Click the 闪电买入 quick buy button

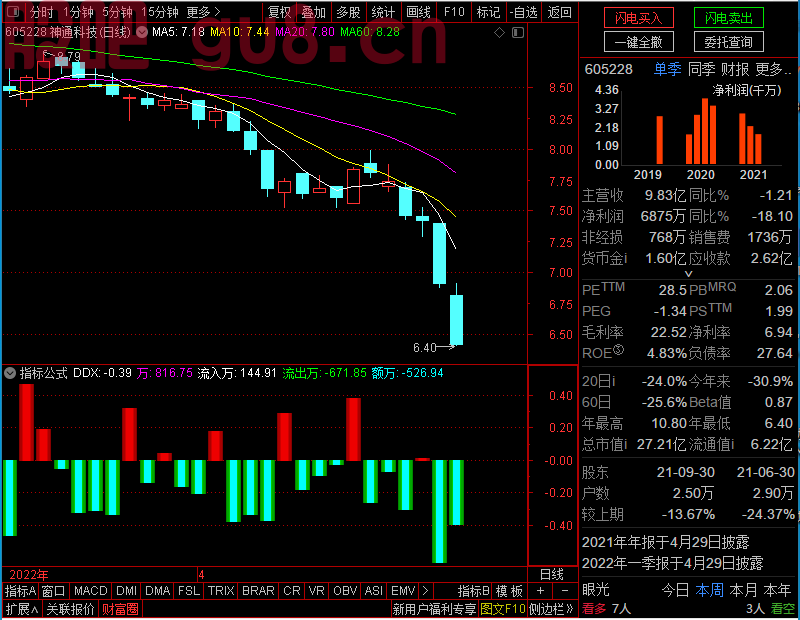click(x=638, y=18)
